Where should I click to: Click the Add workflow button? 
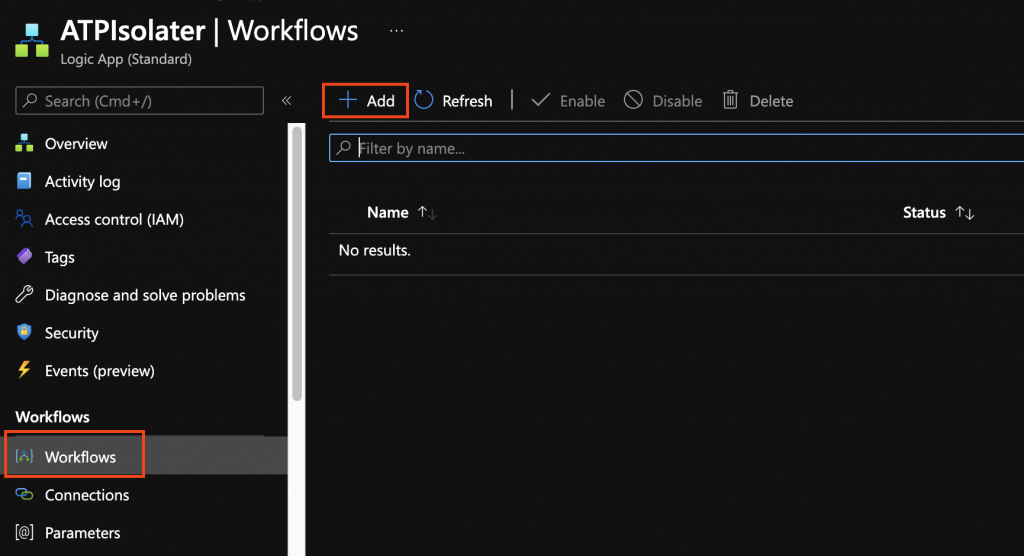pos(366,101)
